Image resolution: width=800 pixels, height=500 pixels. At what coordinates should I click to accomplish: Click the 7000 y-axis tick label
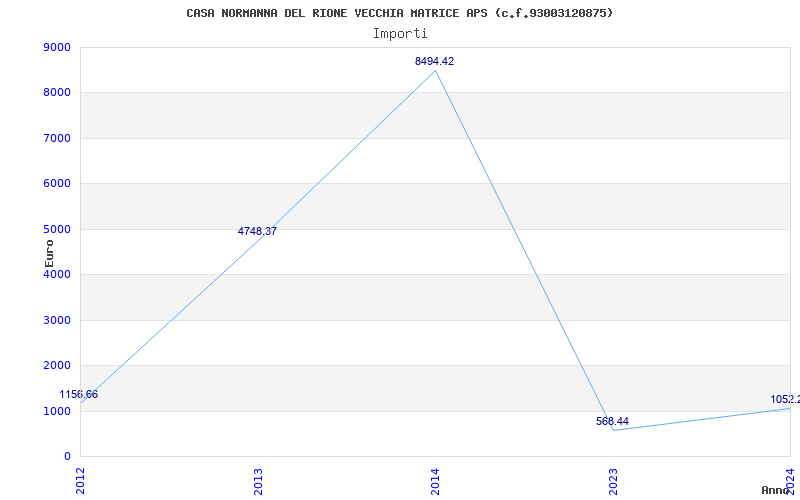57,138
